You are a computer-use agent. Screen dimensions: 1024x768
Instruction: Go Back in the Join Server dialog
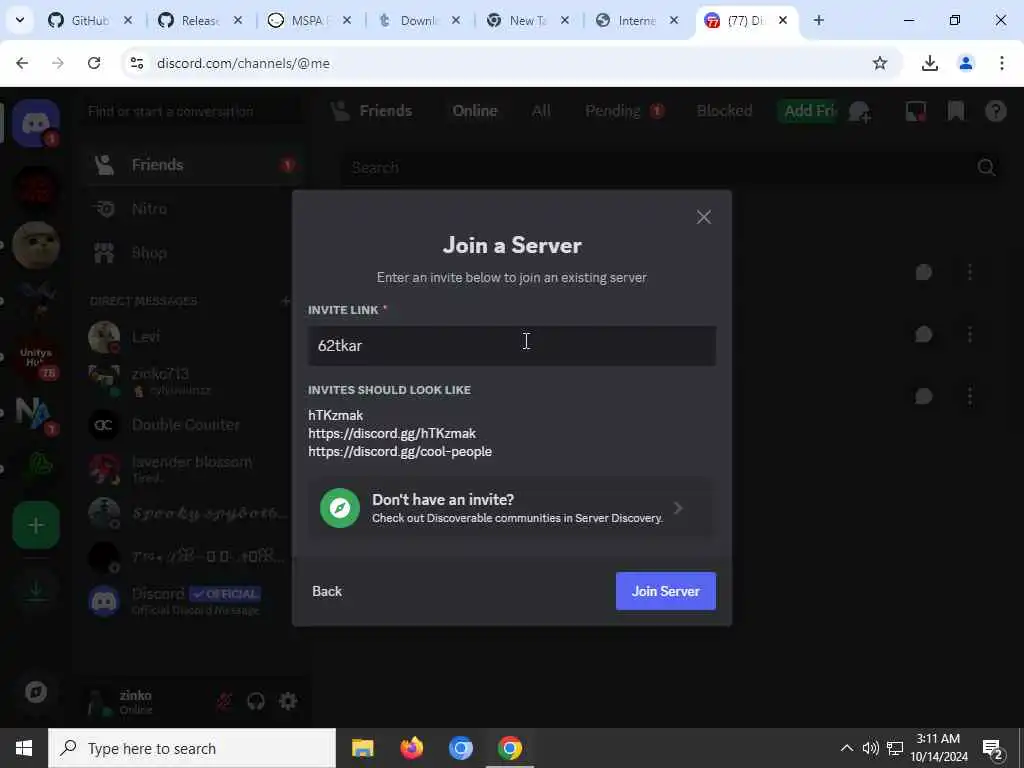327,591
